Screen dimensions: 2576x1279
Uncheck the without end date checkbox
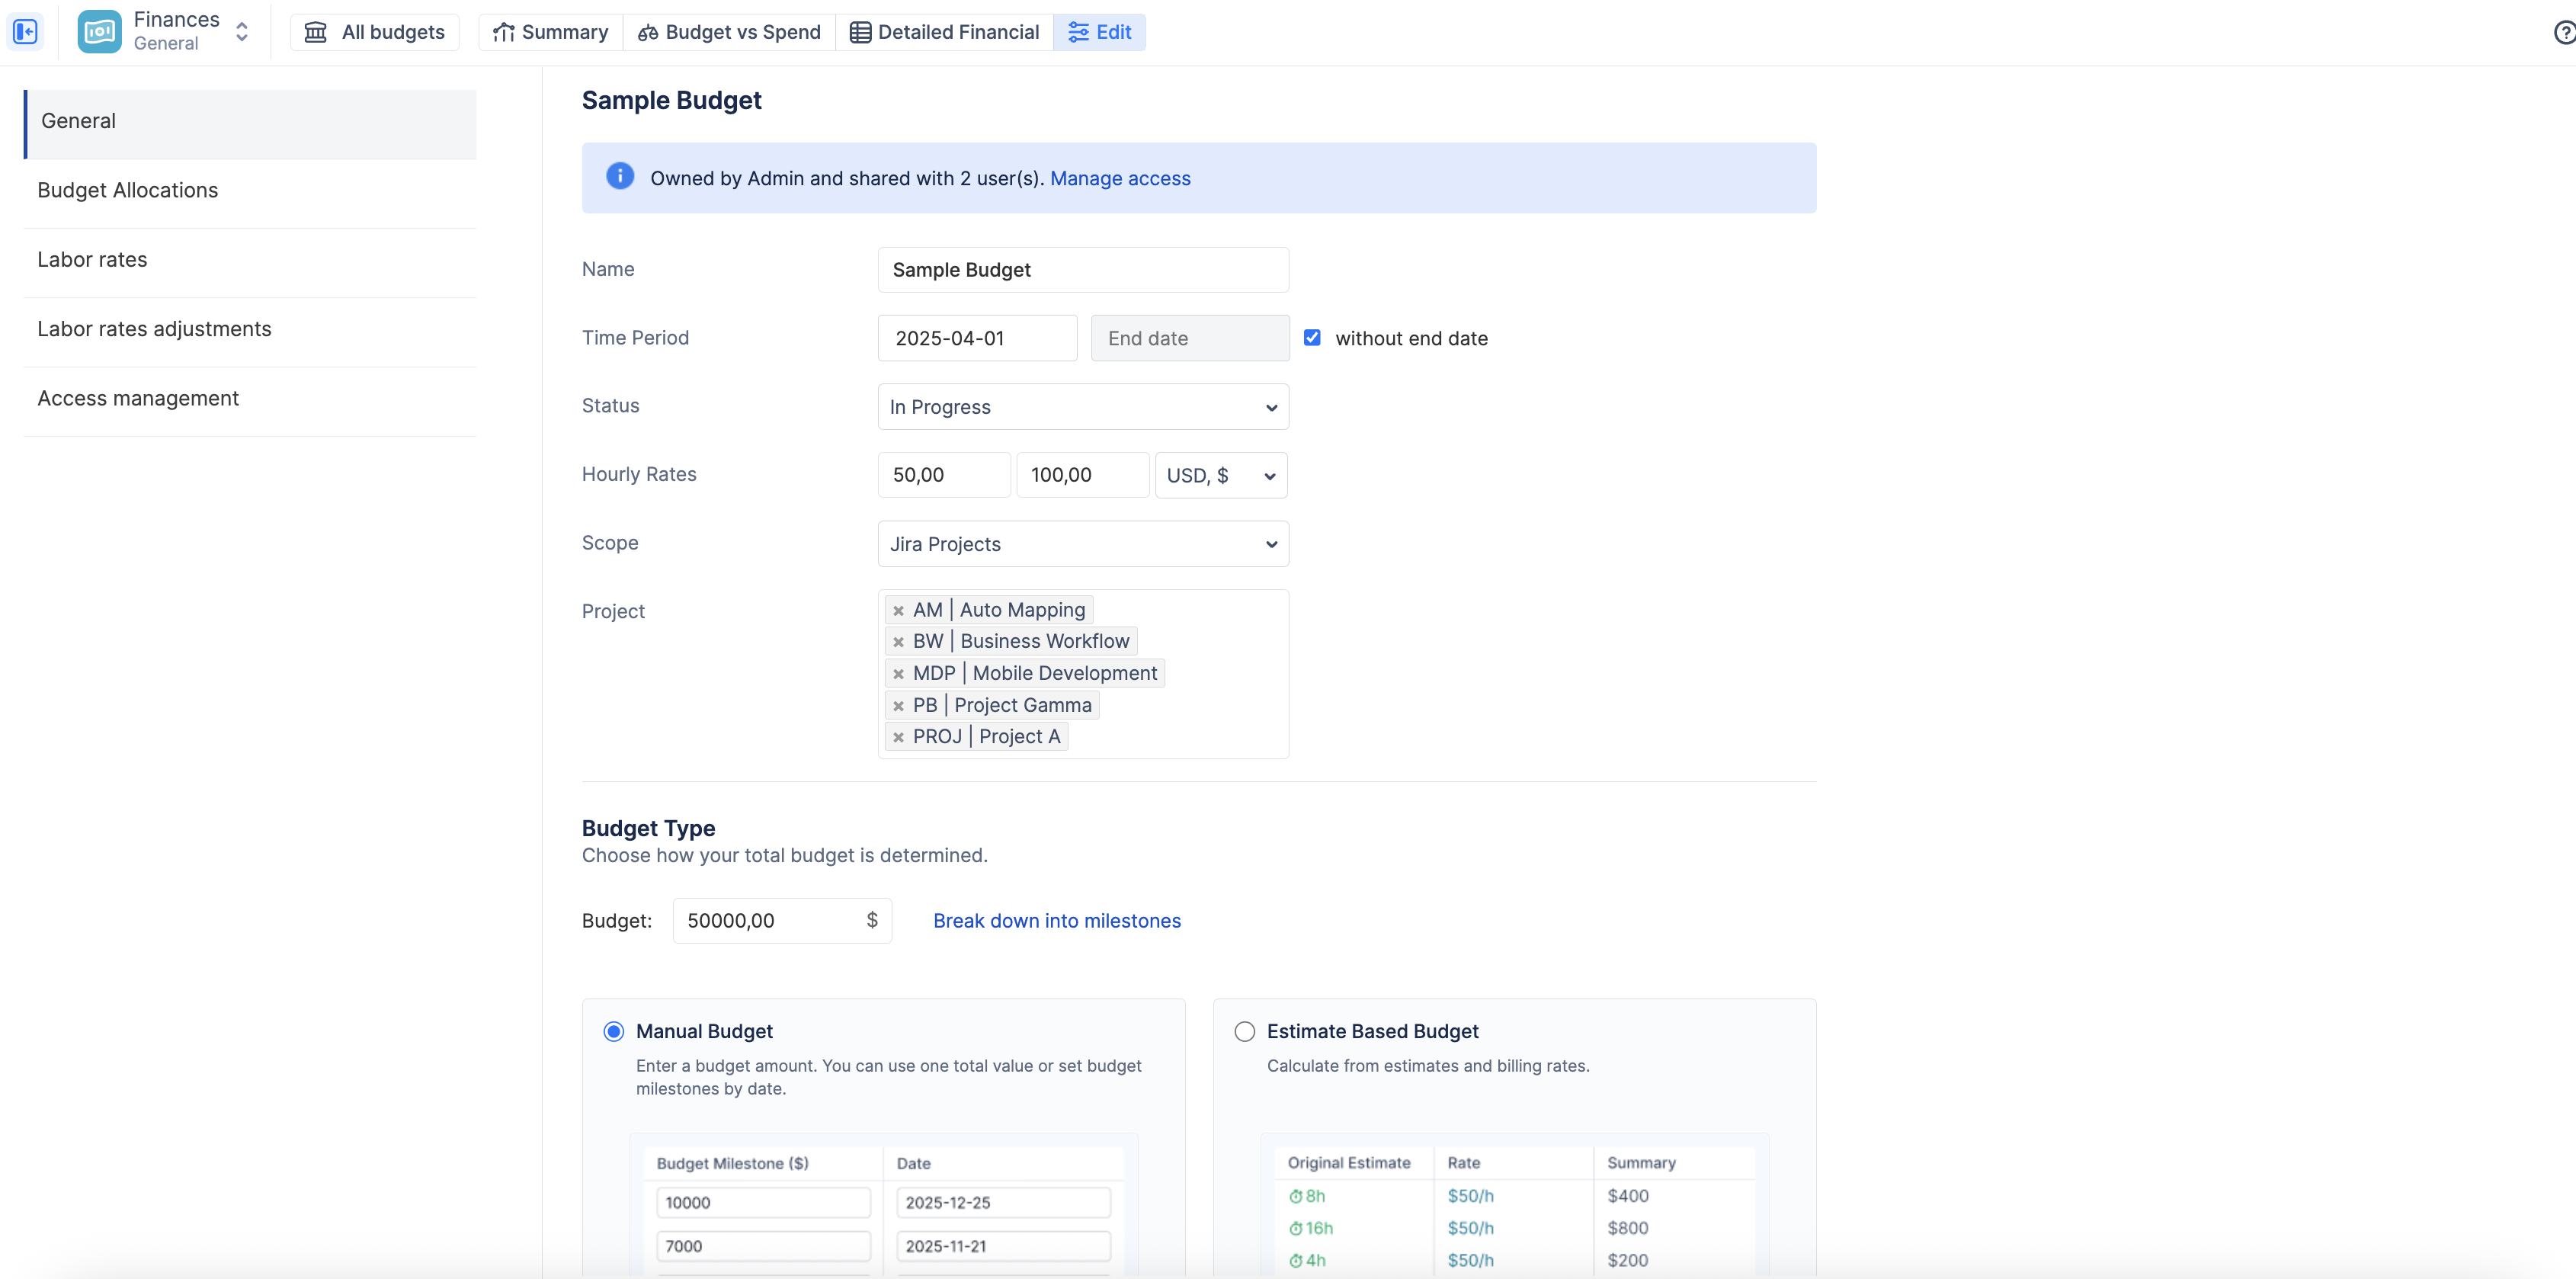[1311, 338]
